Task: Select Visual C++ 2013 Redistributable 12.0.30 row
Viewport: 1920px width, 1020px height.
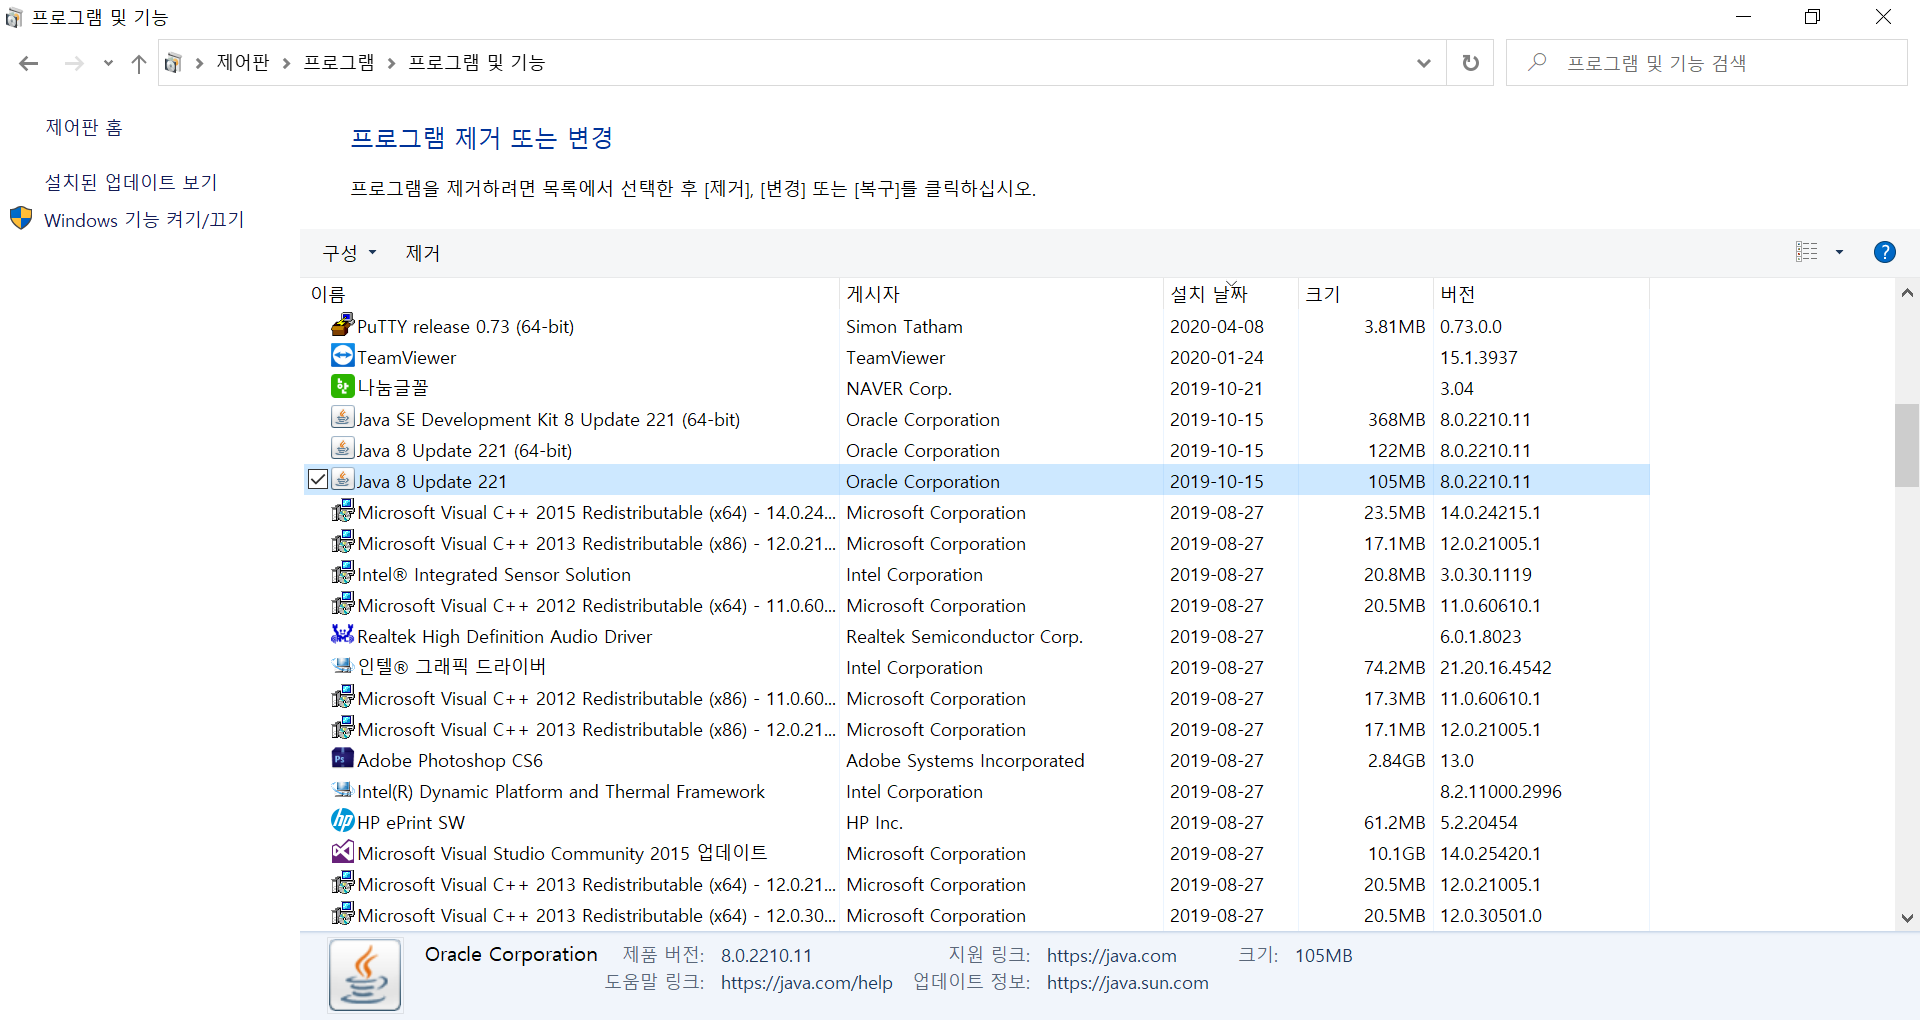Action: (976, 915)
